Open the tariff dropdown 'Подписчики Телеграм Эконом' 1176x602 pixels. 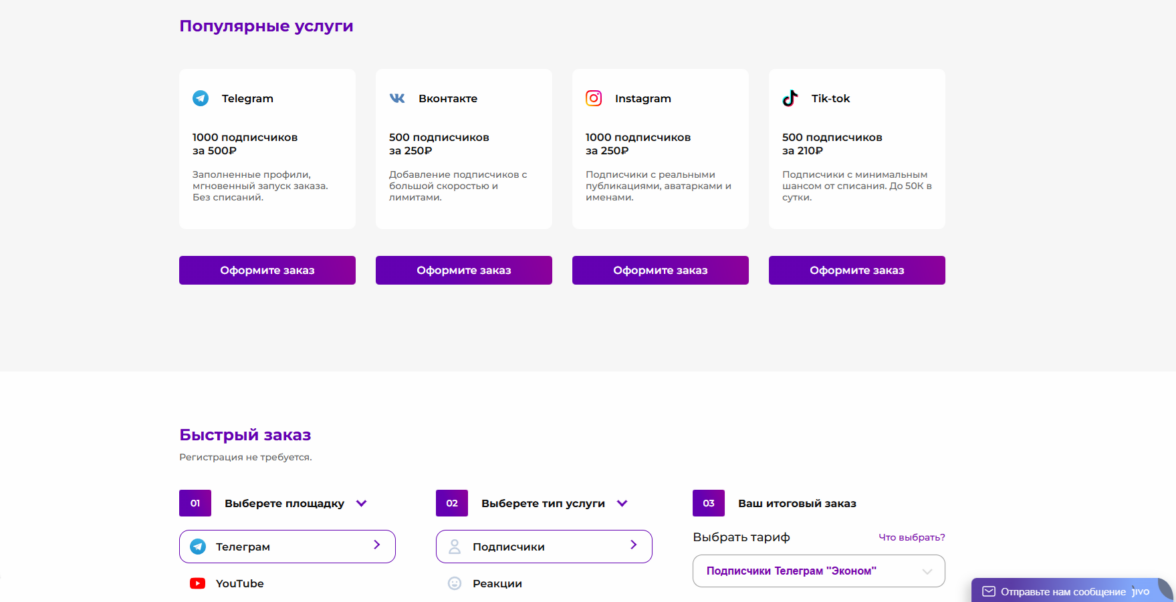tap(818, 571)
